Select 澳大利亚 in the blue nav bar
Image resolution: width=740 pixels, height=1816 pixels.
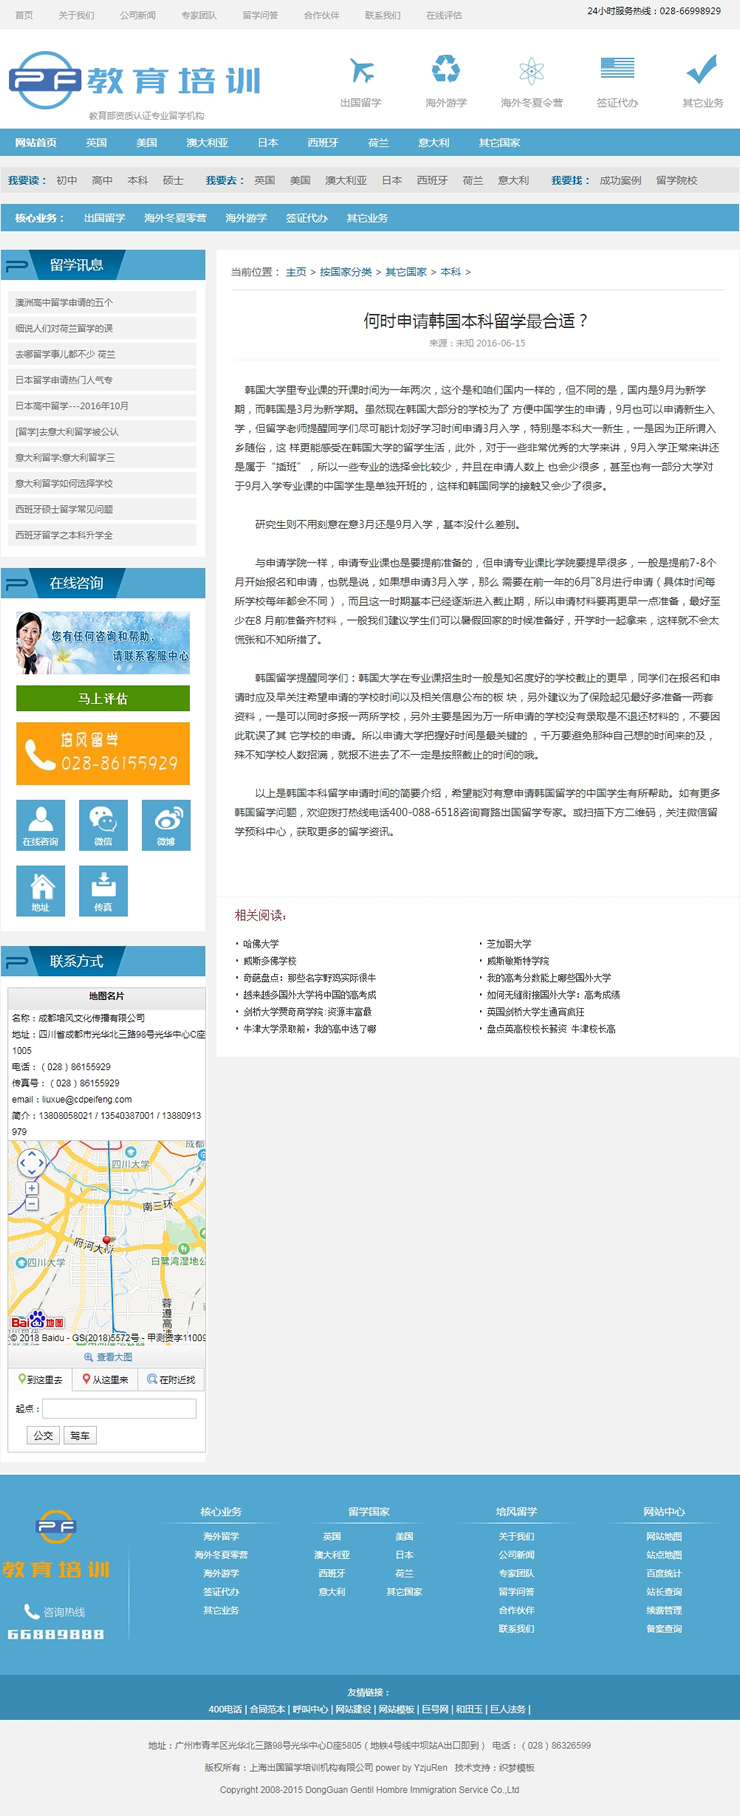coord(207,142)
